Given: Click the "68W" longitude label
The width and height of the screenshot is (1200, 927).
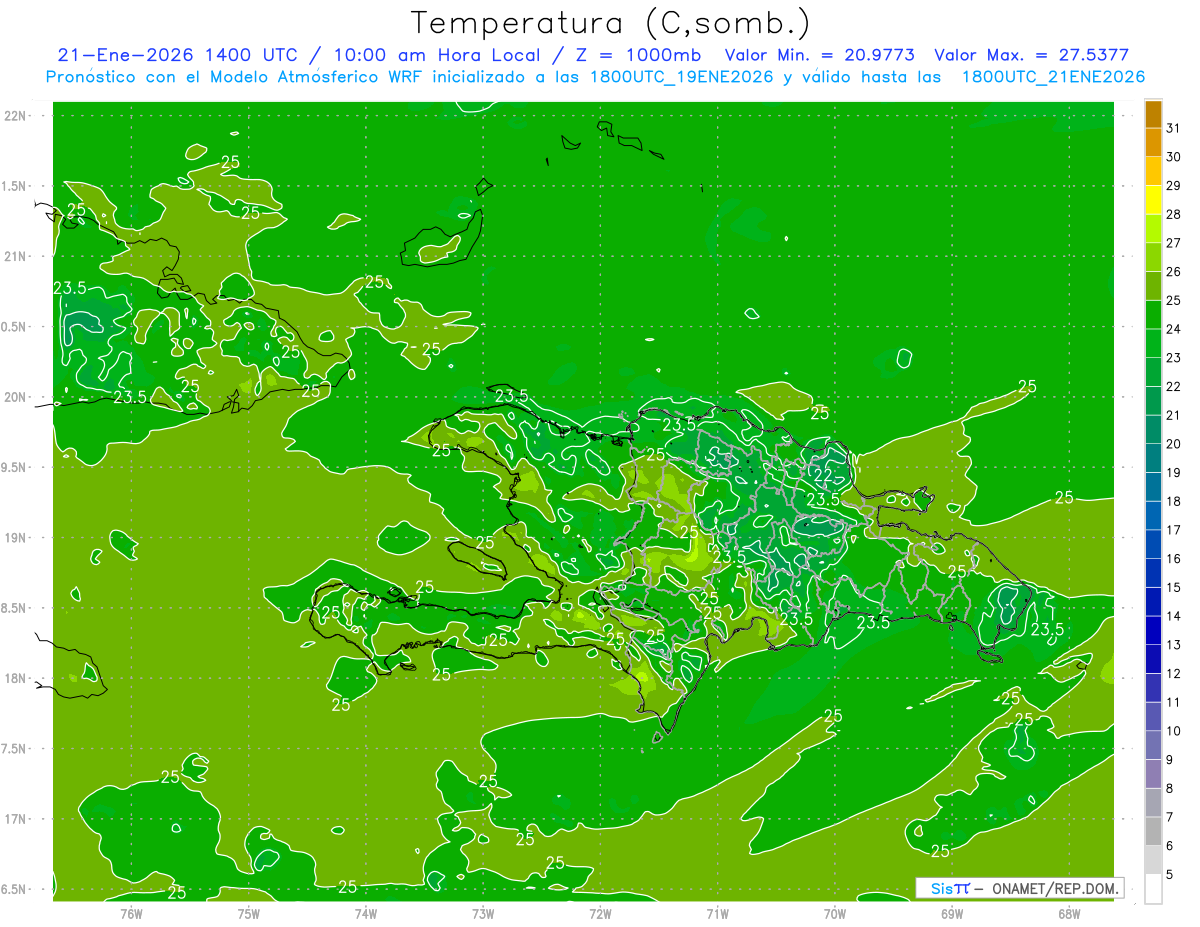Looking at the screenshot, I should (1068, 913).
